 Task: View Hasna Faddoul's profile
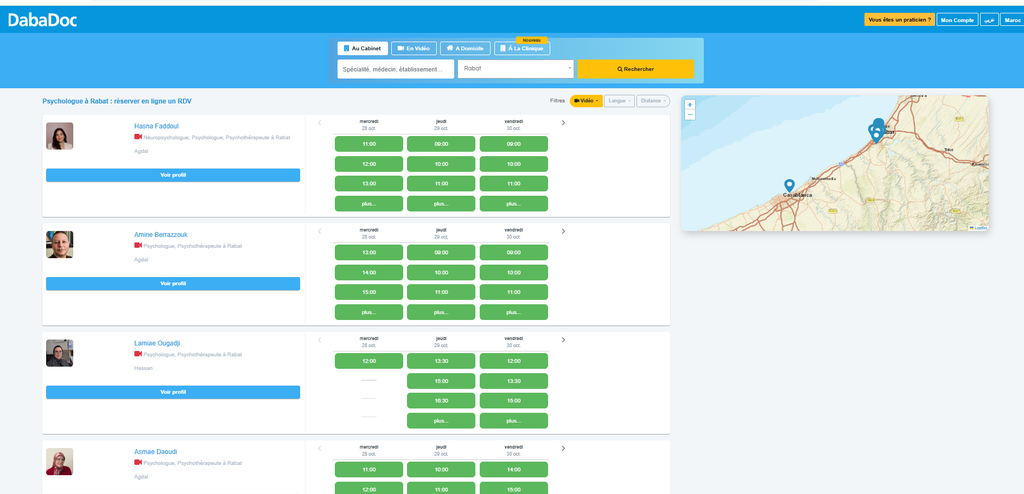173,175
